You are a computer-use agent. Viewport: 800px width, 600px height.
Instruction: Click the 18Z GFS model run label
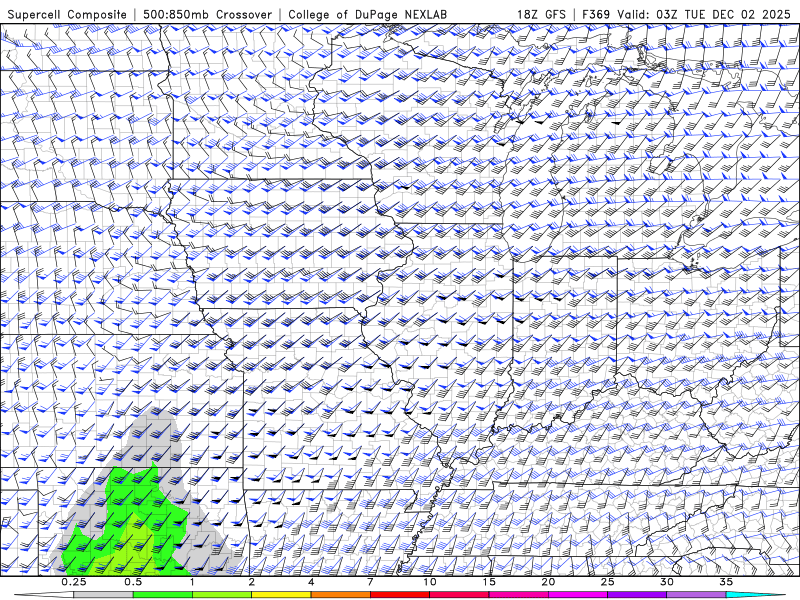(541, 14)
